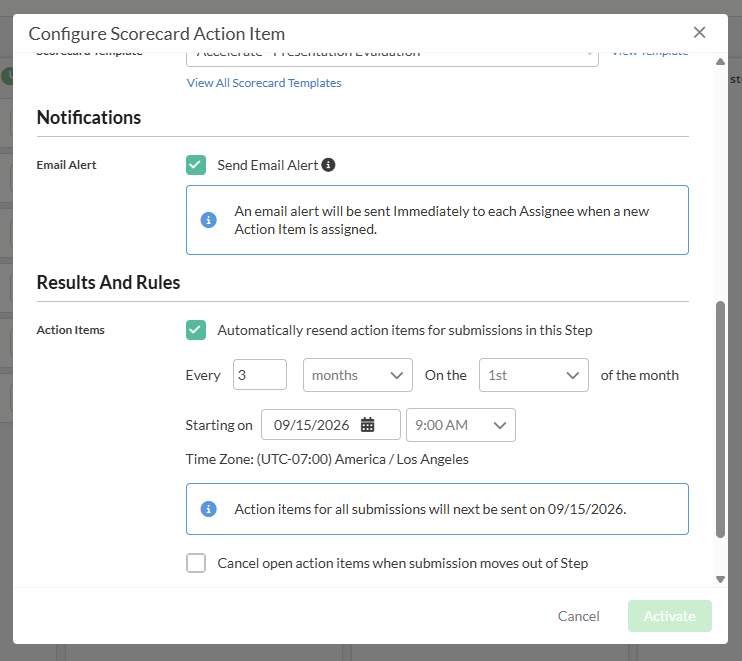
Task: Disable automatically resend action items checkbox
Action: pyautogui.click(x=196, y=330)
